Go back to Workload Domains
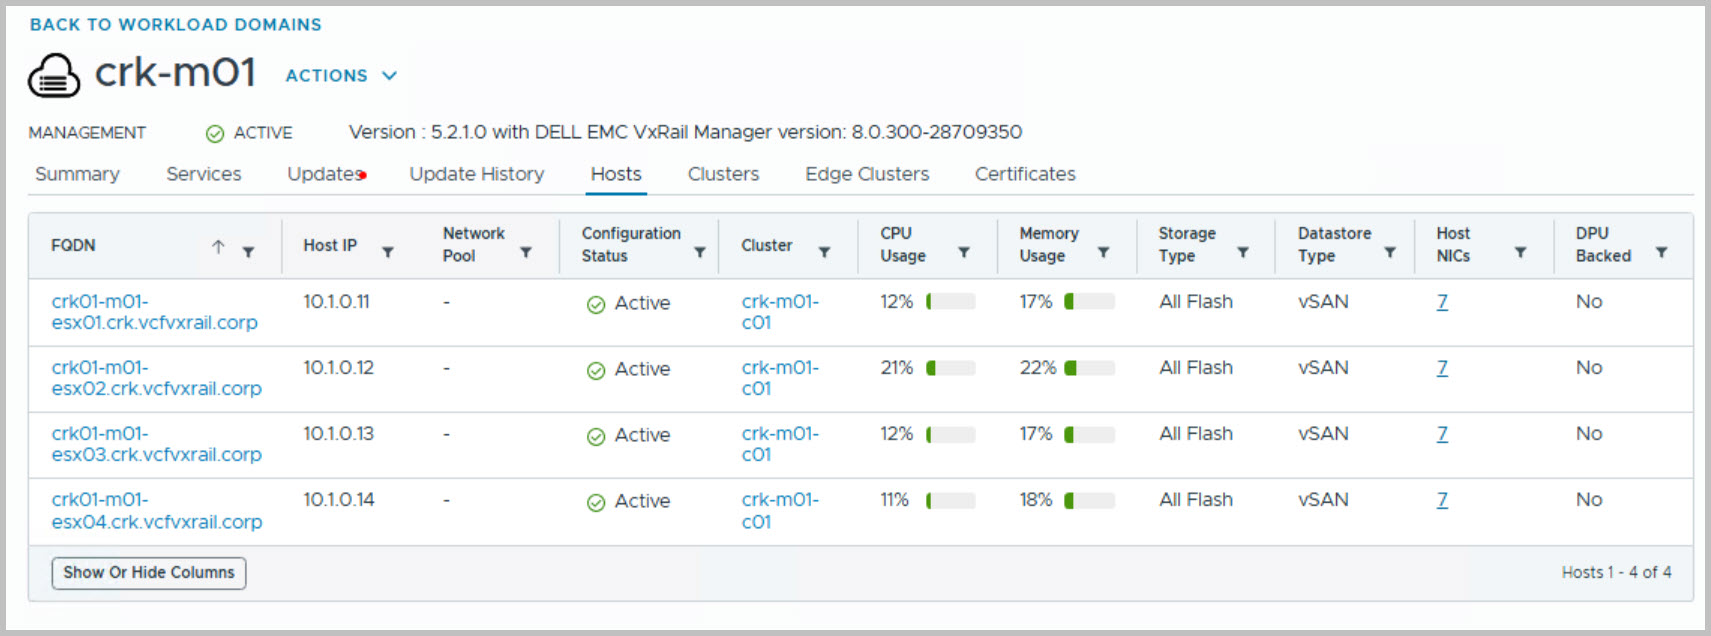This screenshot has height=636, width=1711. tap(176, 25)
